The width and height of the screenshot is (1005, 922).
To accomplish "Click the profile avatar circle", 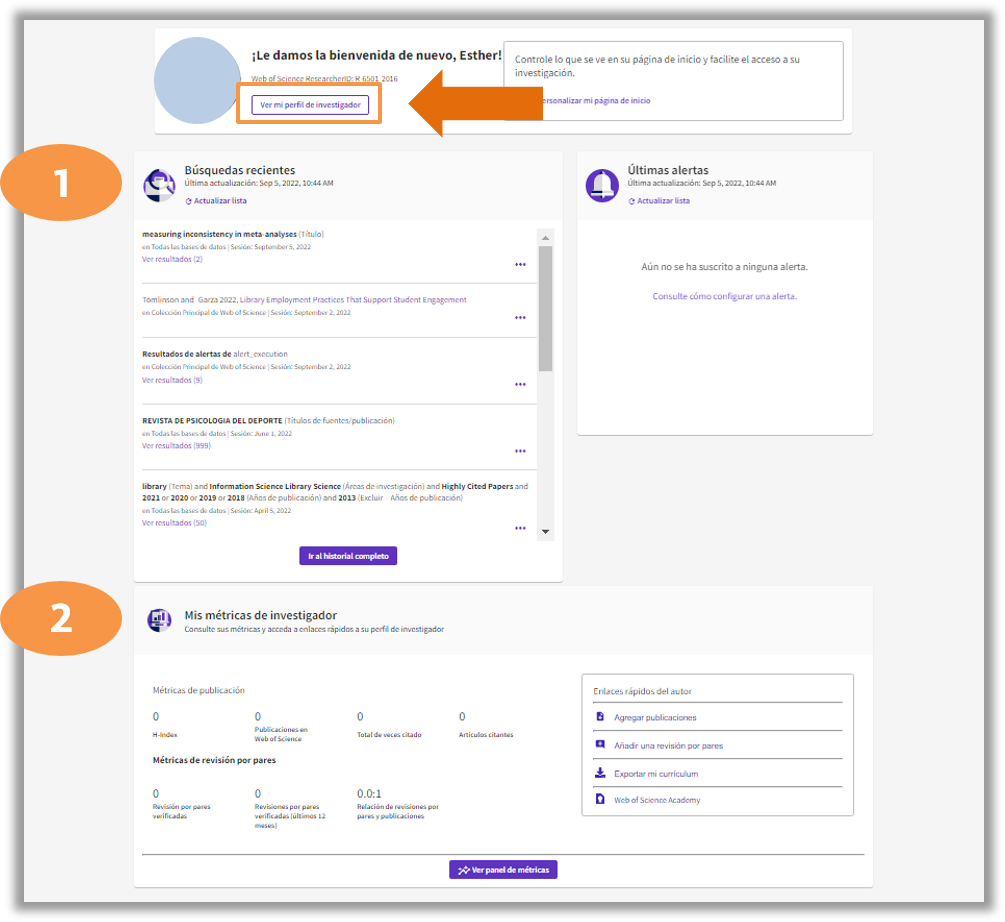I will [x=197, y=80].
